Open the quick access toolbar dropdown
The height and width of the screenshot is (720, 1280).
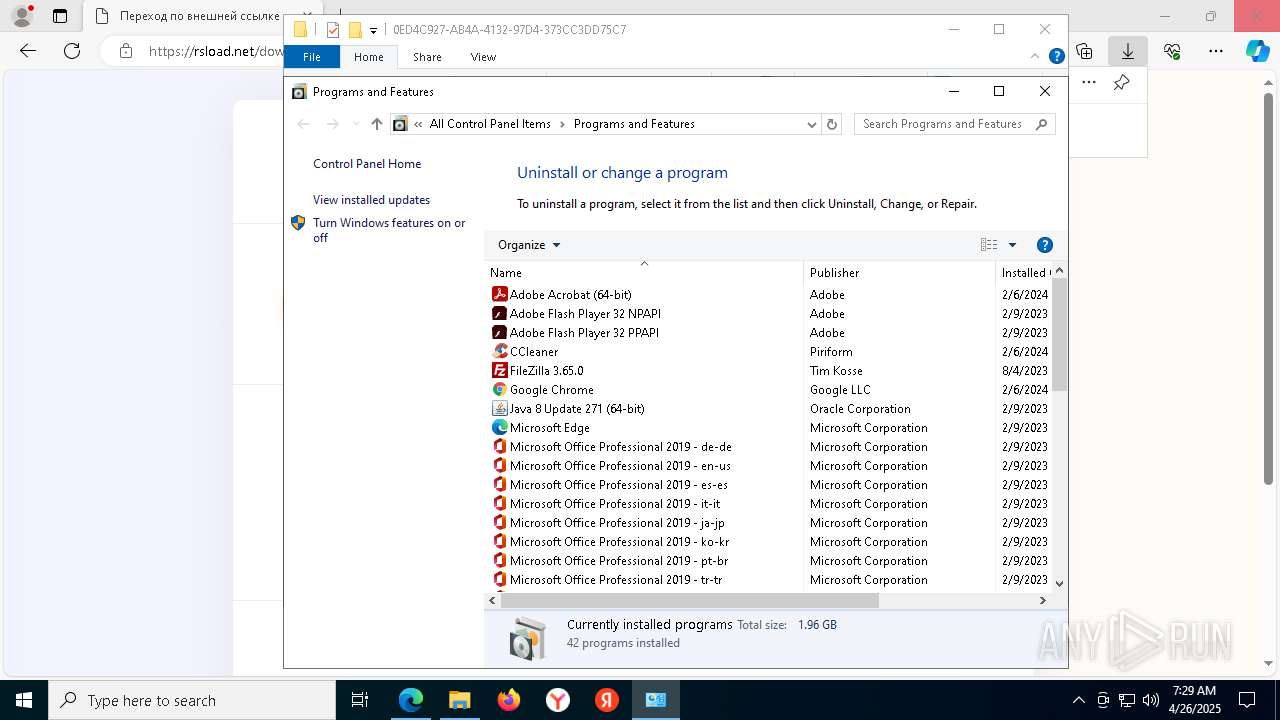click(x=373, y=30)
